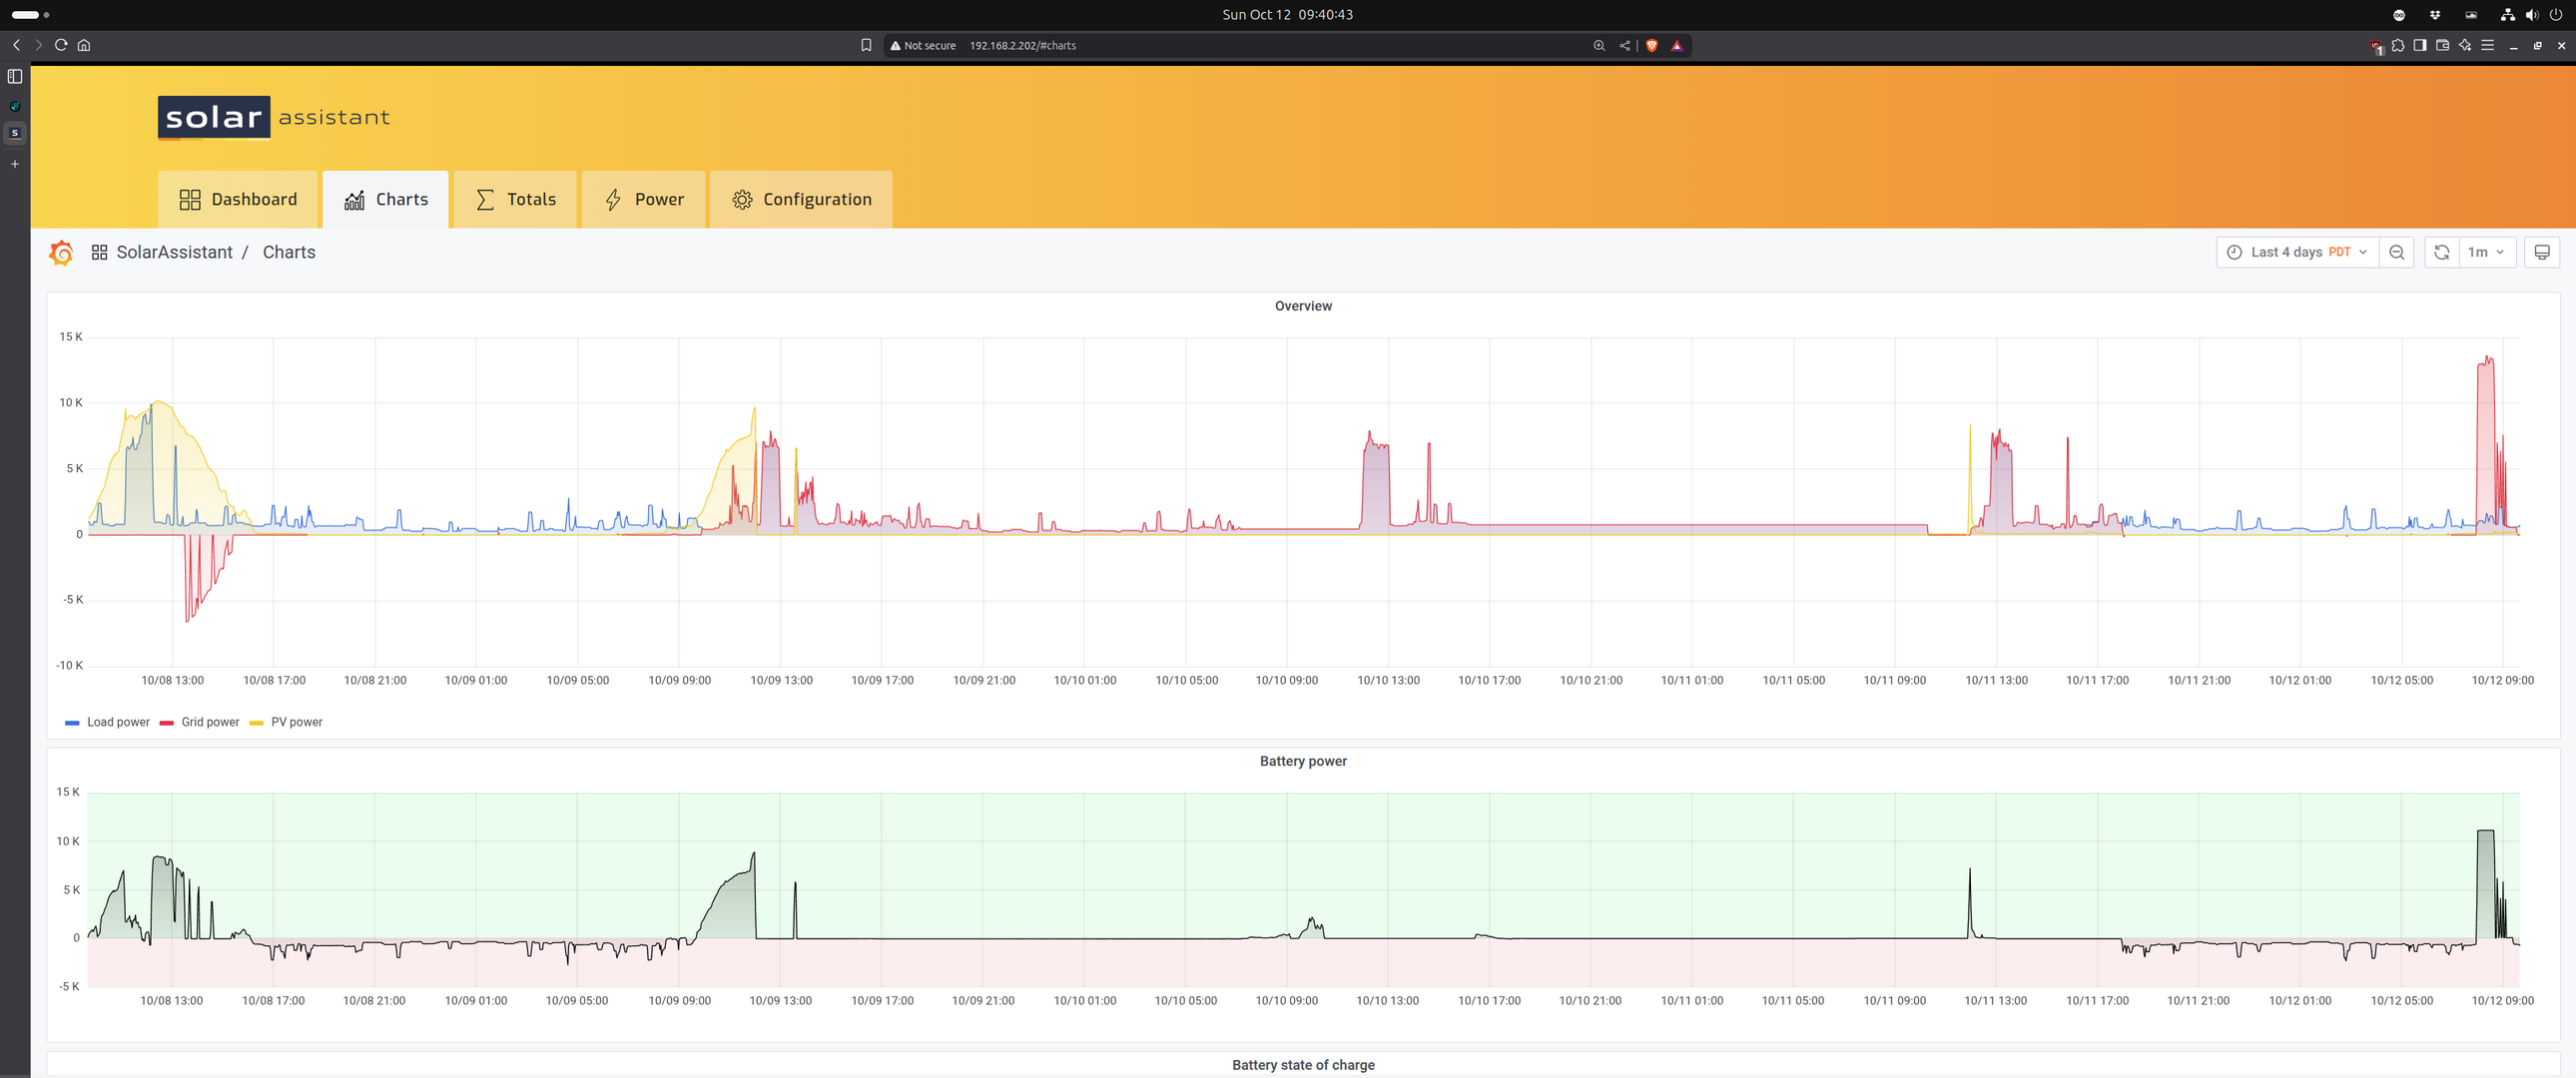Toggle Grid power series in the legend
This screenshot has width=2576, height=1078.
tap(210, 722)
